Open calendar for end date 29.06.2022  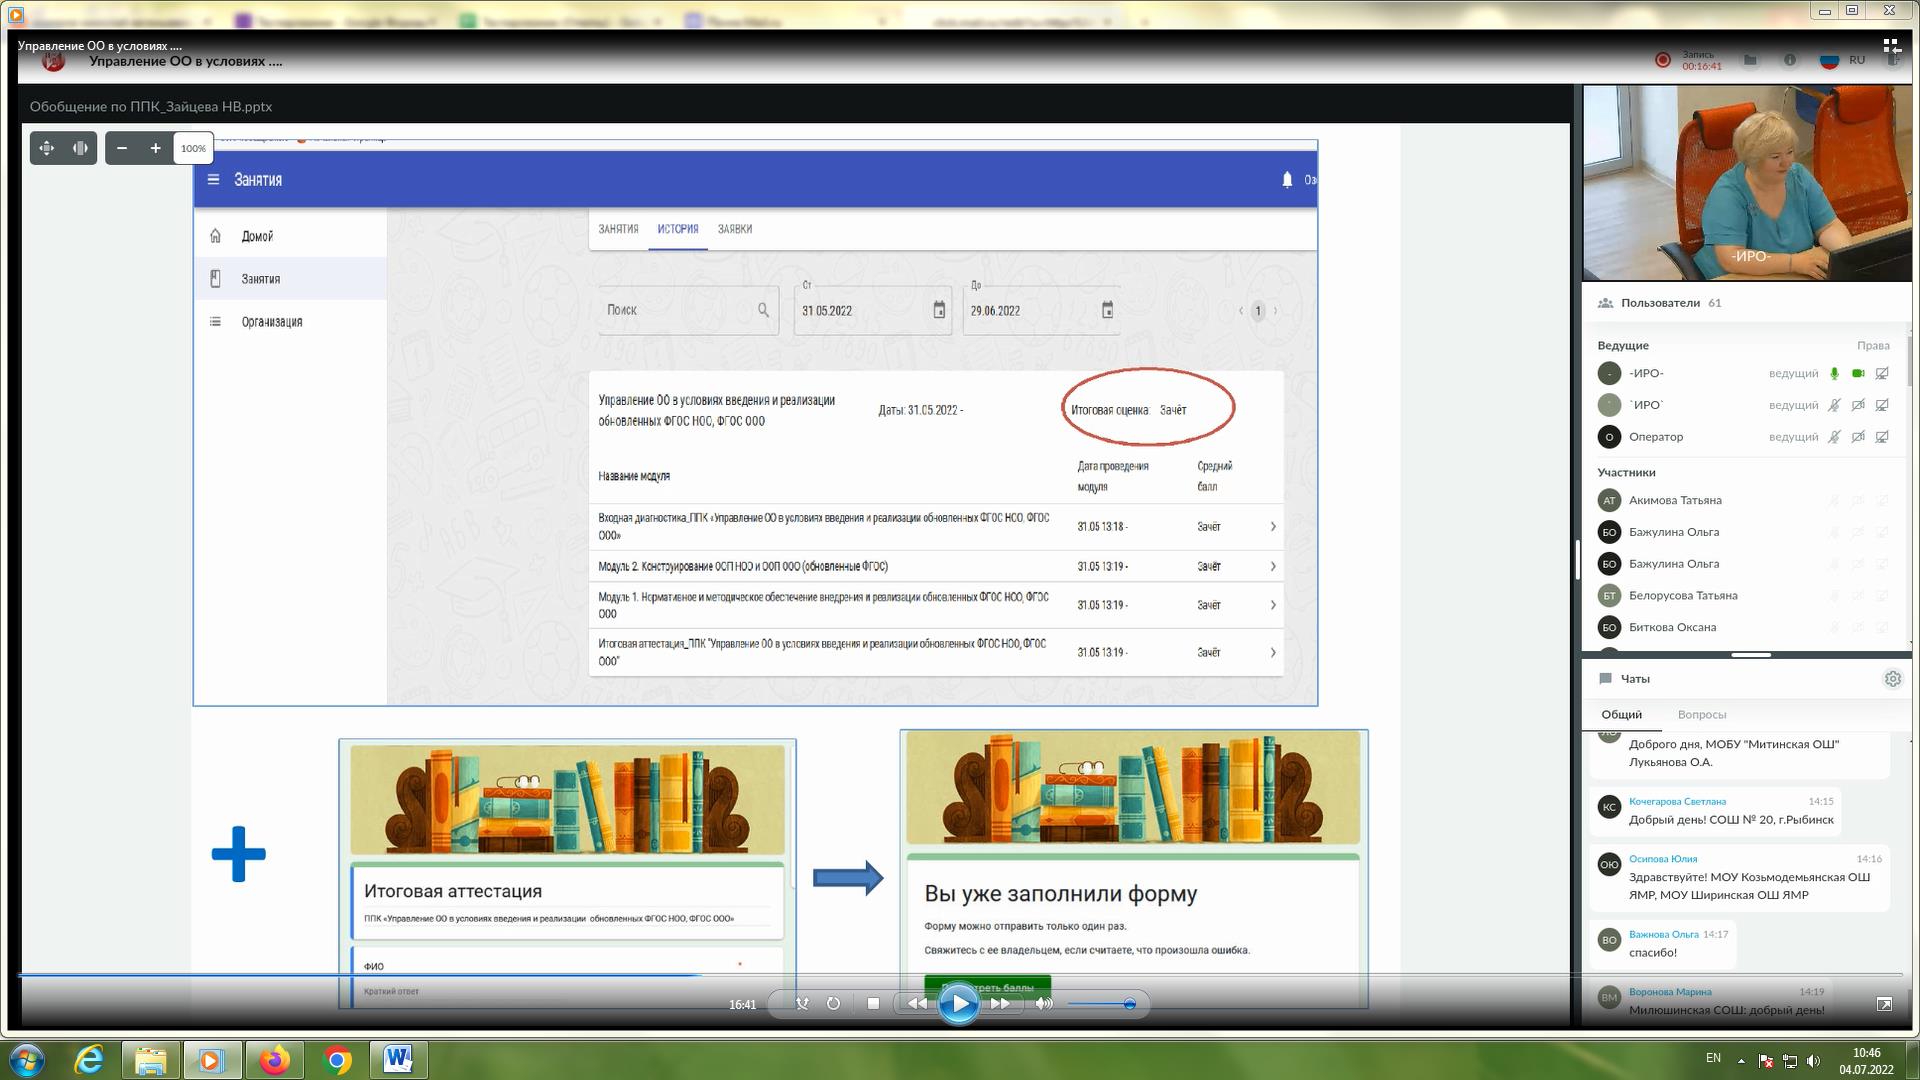click(x=1107, y=310)
